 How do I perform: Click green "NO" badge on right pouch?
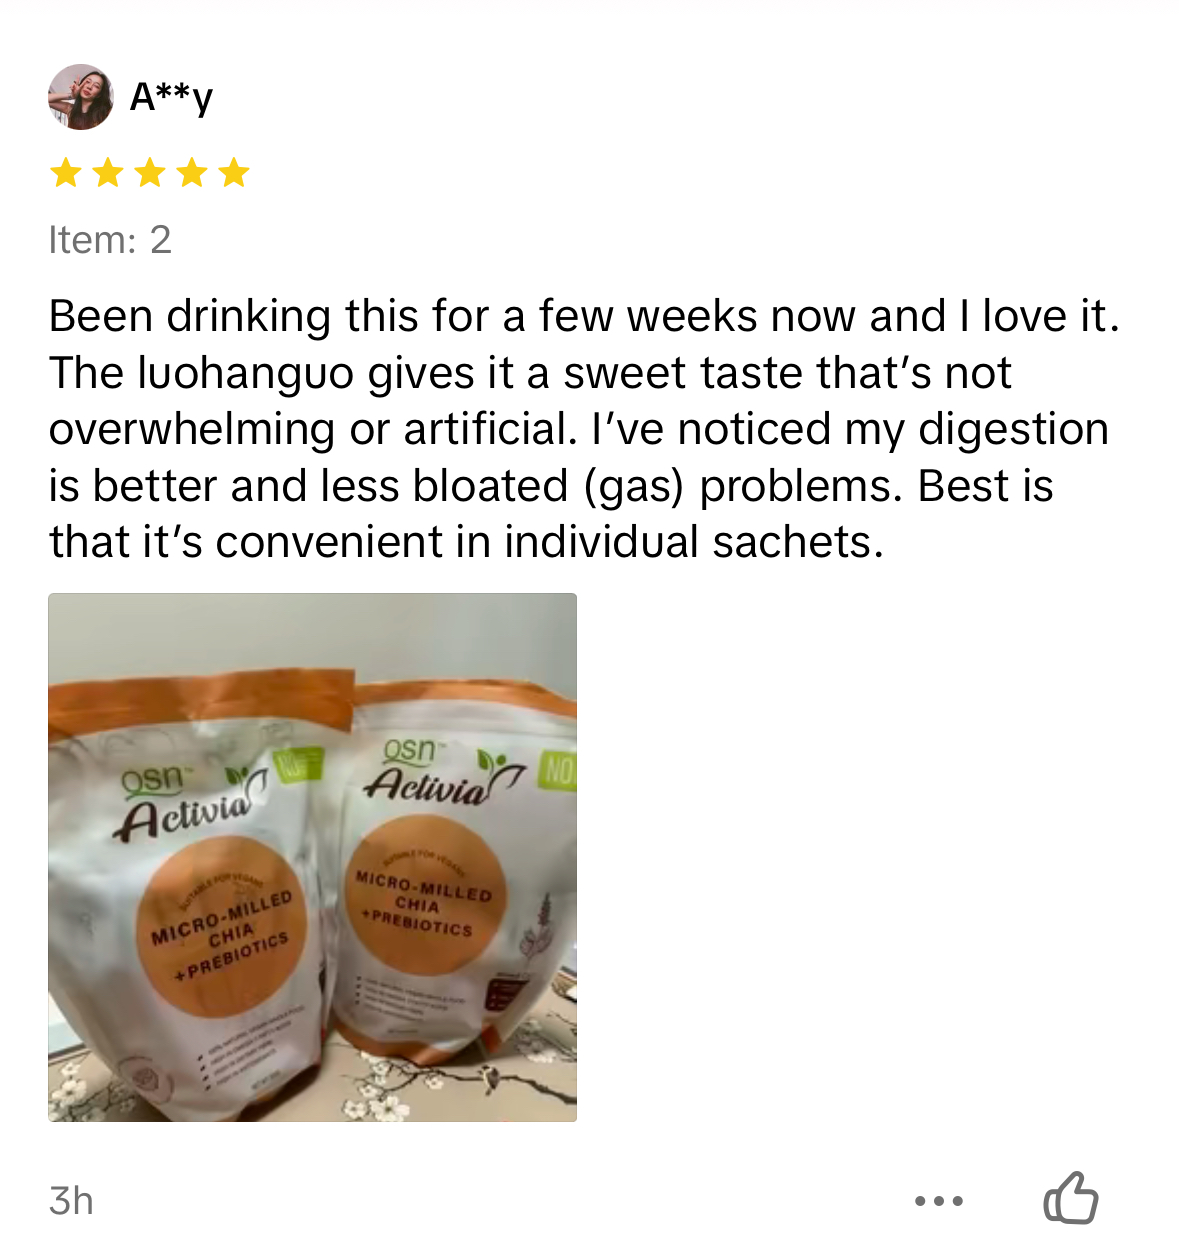pyautogui.click(x=558, y=771)
